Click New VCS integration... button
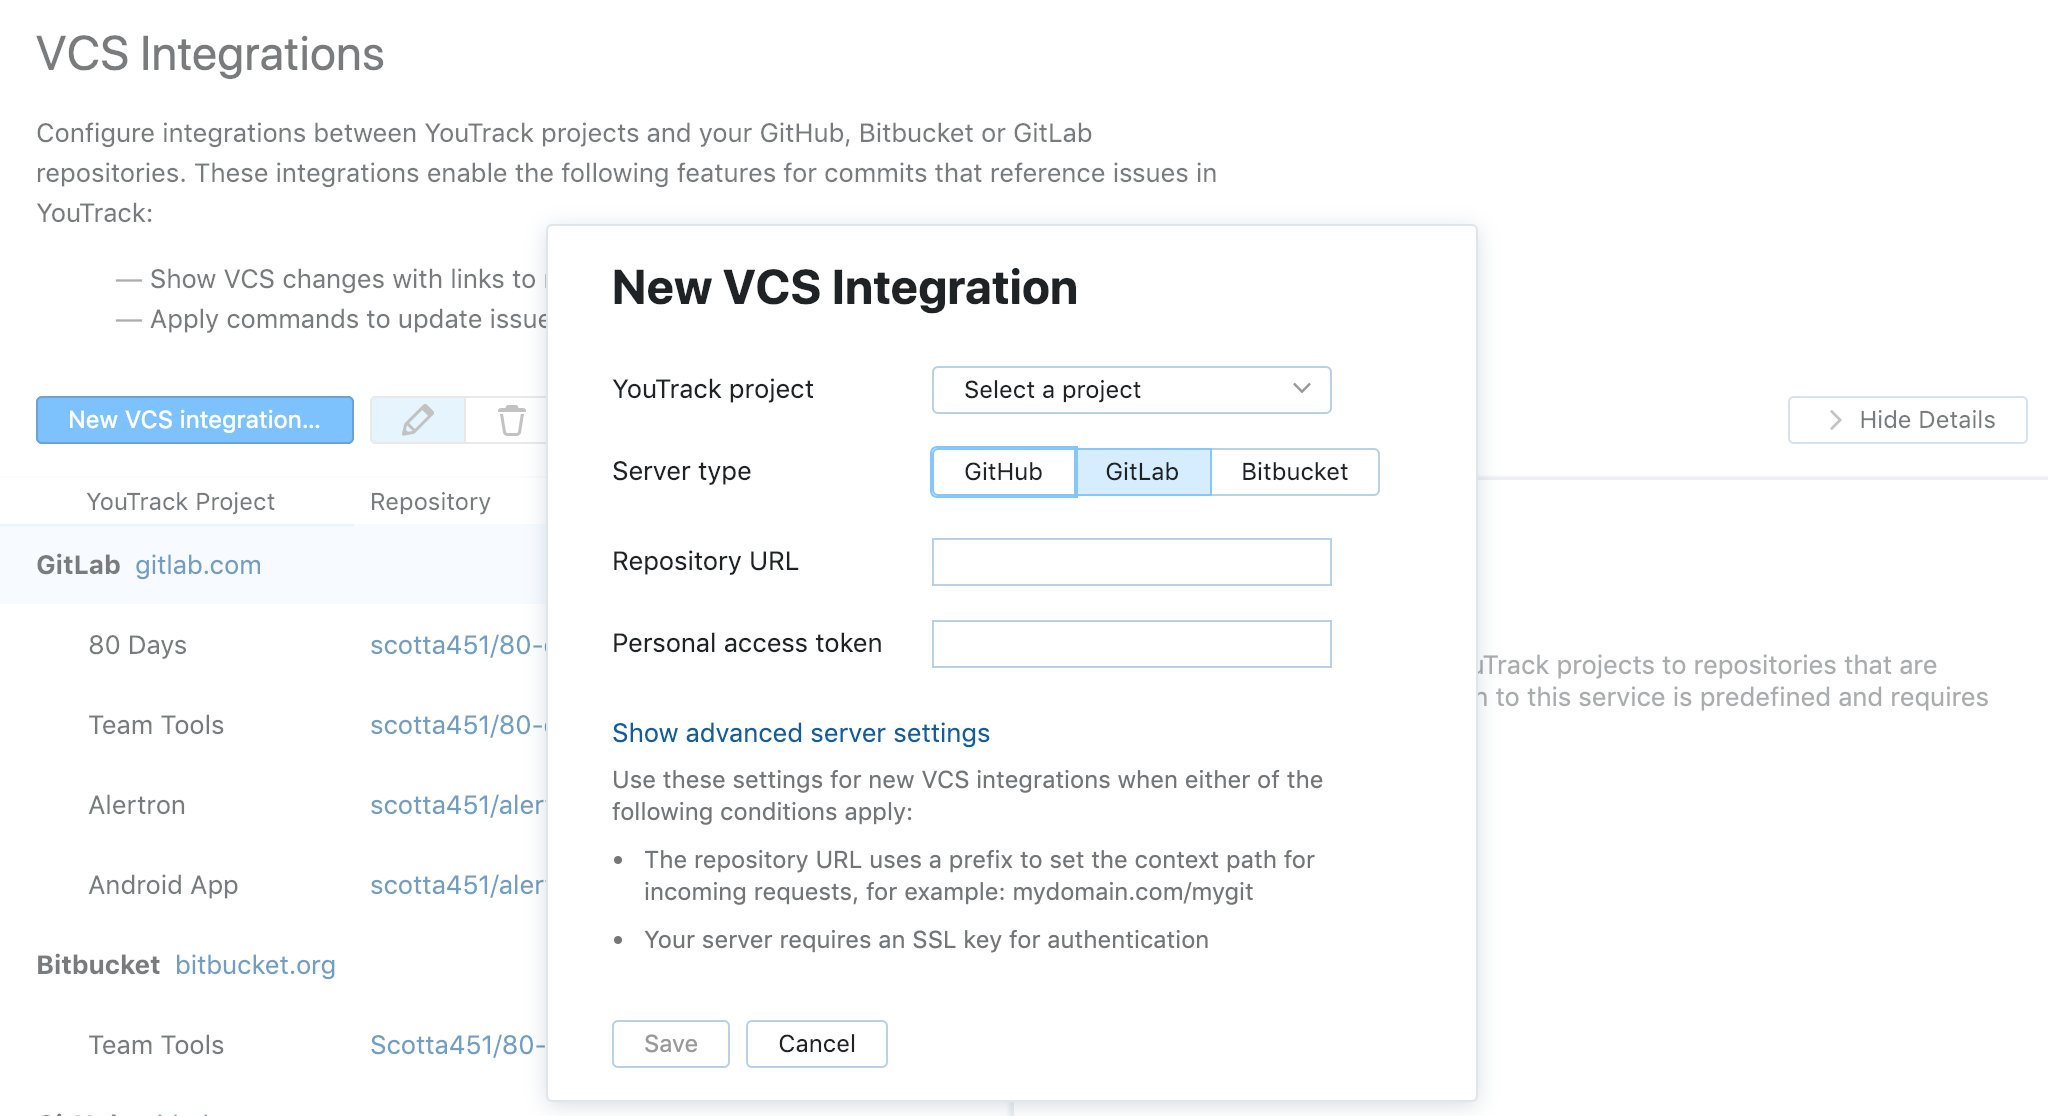 (x=194, y=420)
